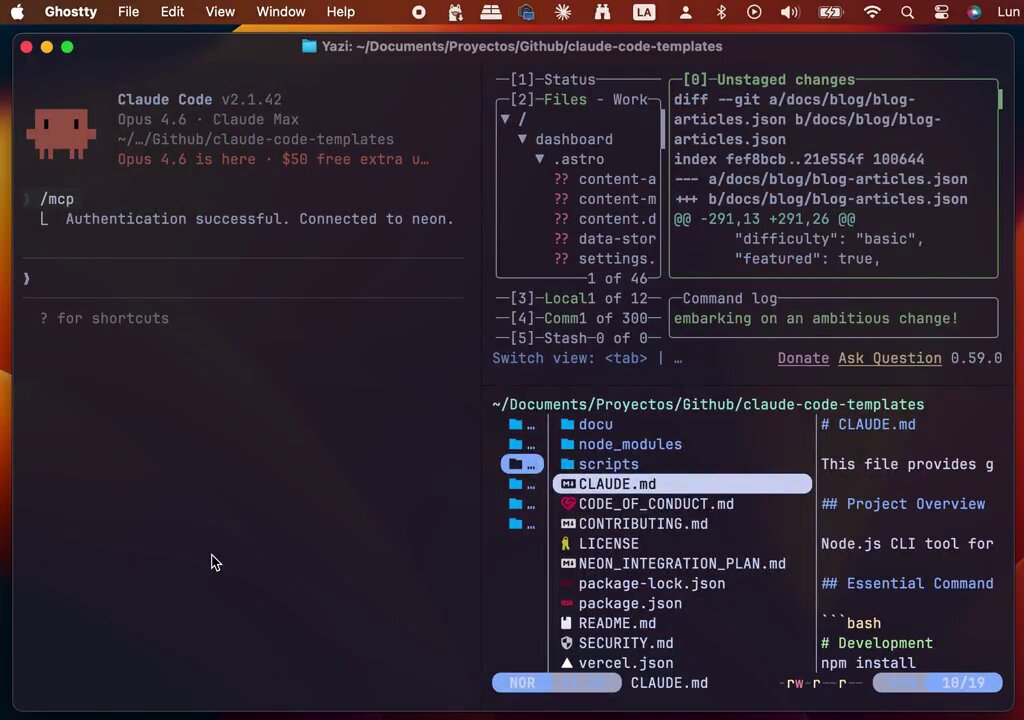Click the SECURITY.md shield icon

(x=567, y=643)
